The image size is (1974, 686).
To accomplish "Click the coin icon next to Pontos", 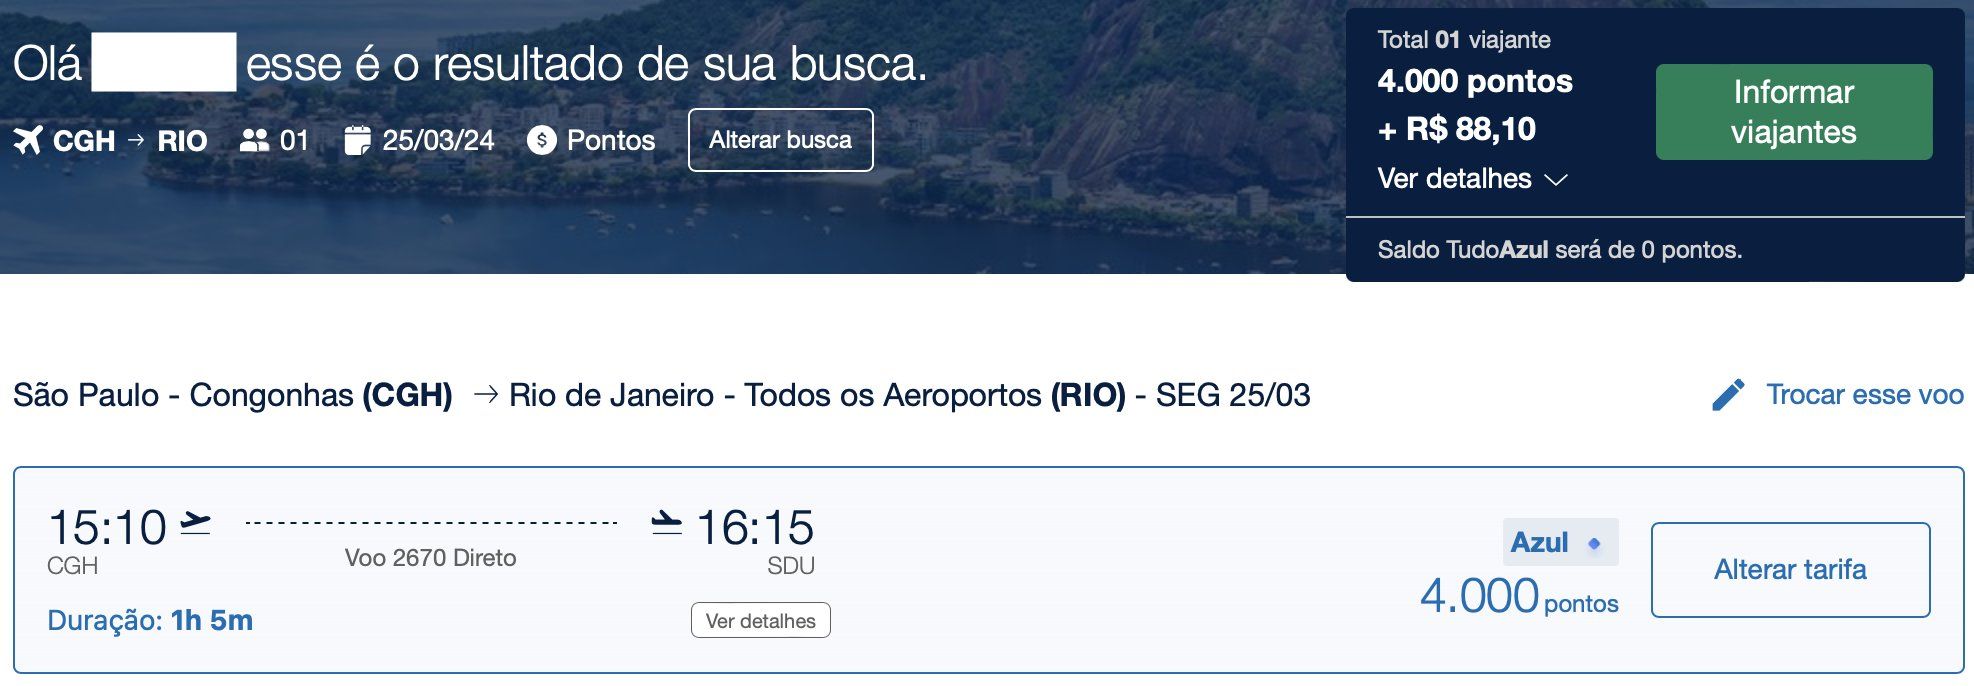I will [x=541, y=140].
